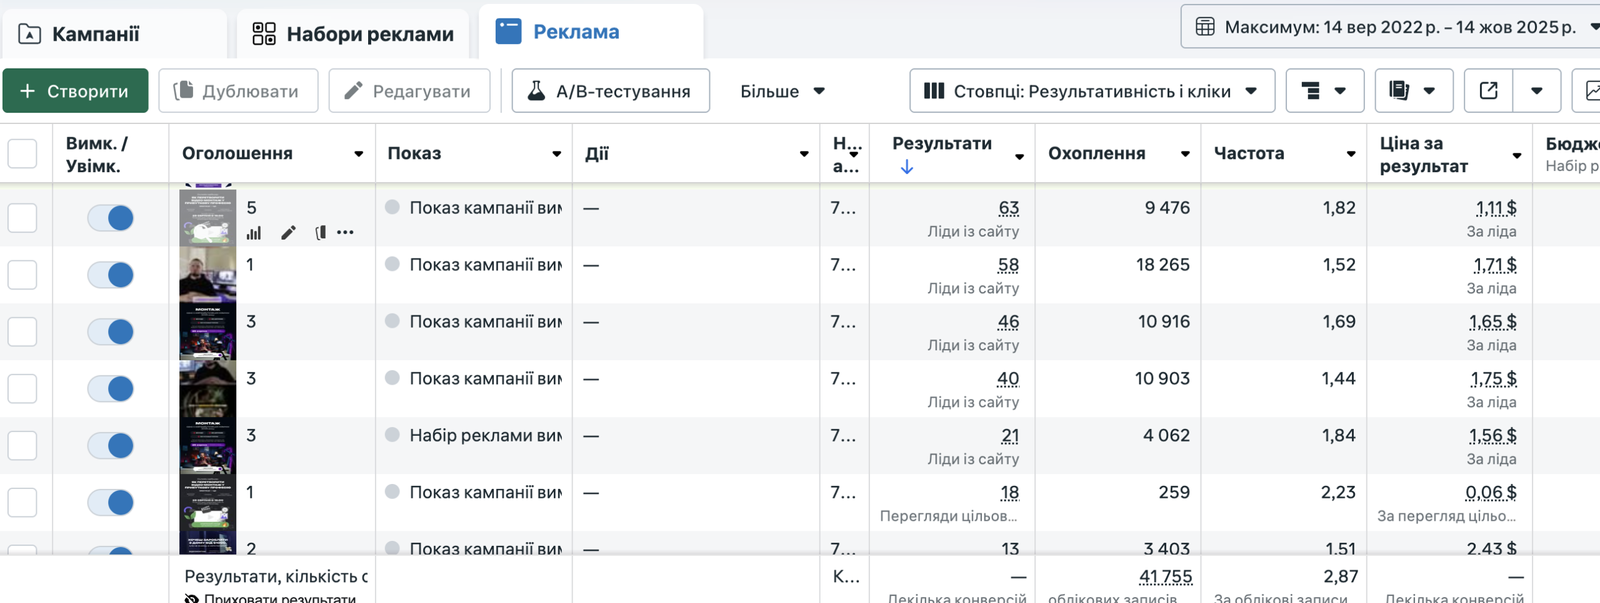Viewport: 1600px width, 603px height.
Task: Click the A/B-тестування button
Action: tap(610, 91)
